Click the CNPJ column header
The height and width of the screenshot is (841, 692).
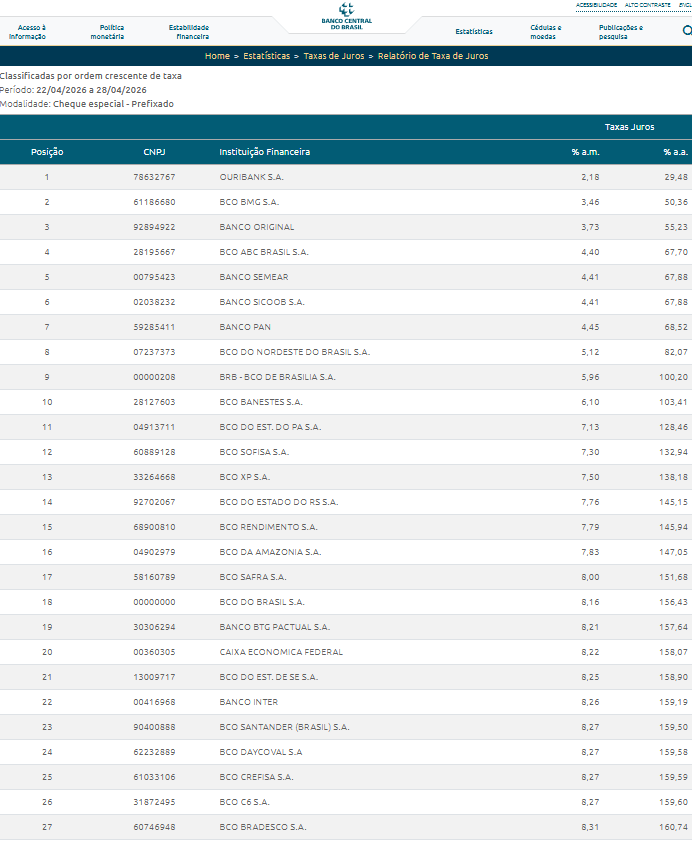click(x=154, y=152)
